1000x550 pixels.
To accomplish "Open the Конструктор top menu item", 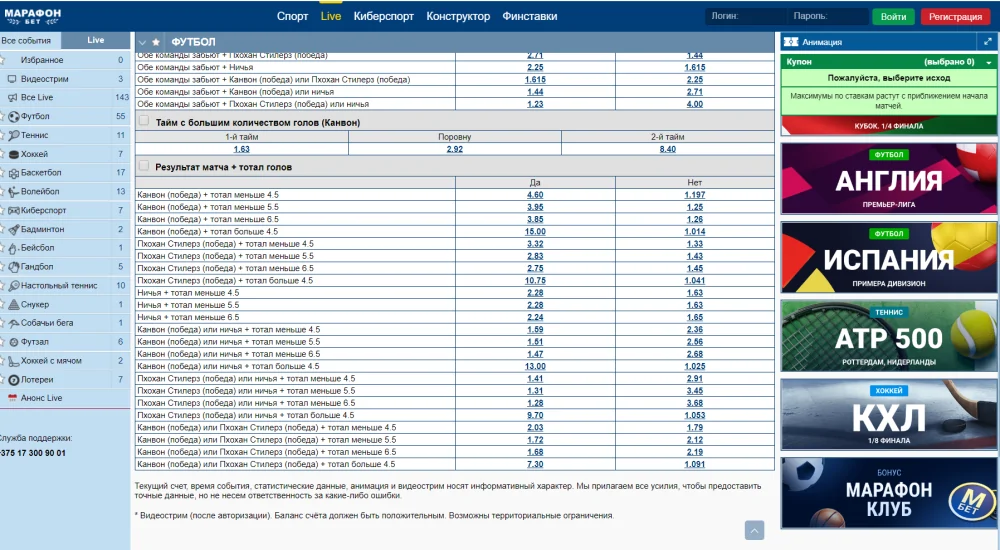I will coord(458,17).
